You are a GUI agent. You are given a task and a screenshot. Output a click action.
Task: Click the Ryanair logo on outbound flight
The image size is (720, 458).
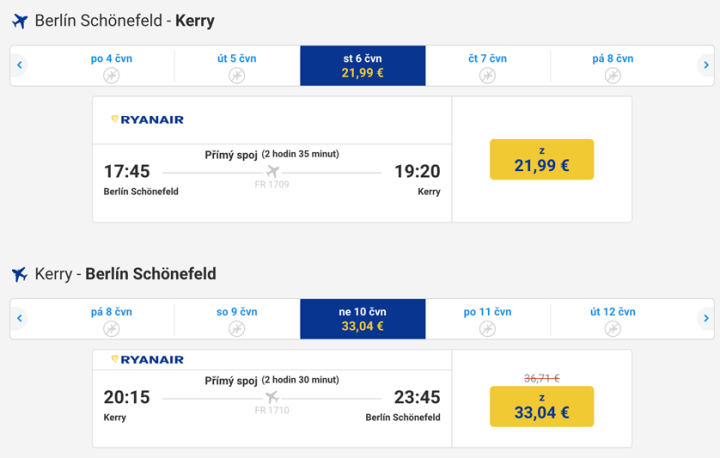tap(147, 119)
